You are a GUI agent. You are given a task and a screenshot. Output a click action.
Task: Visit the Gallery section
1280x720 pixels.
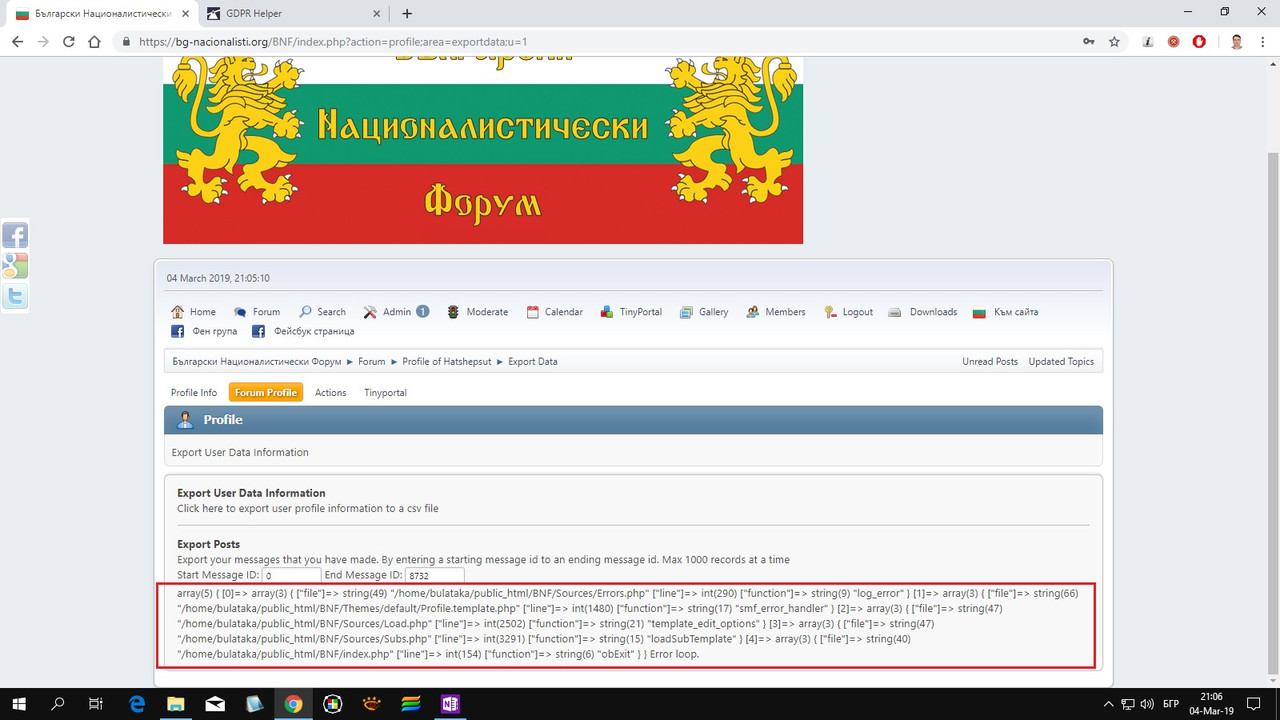click(704, 312)
